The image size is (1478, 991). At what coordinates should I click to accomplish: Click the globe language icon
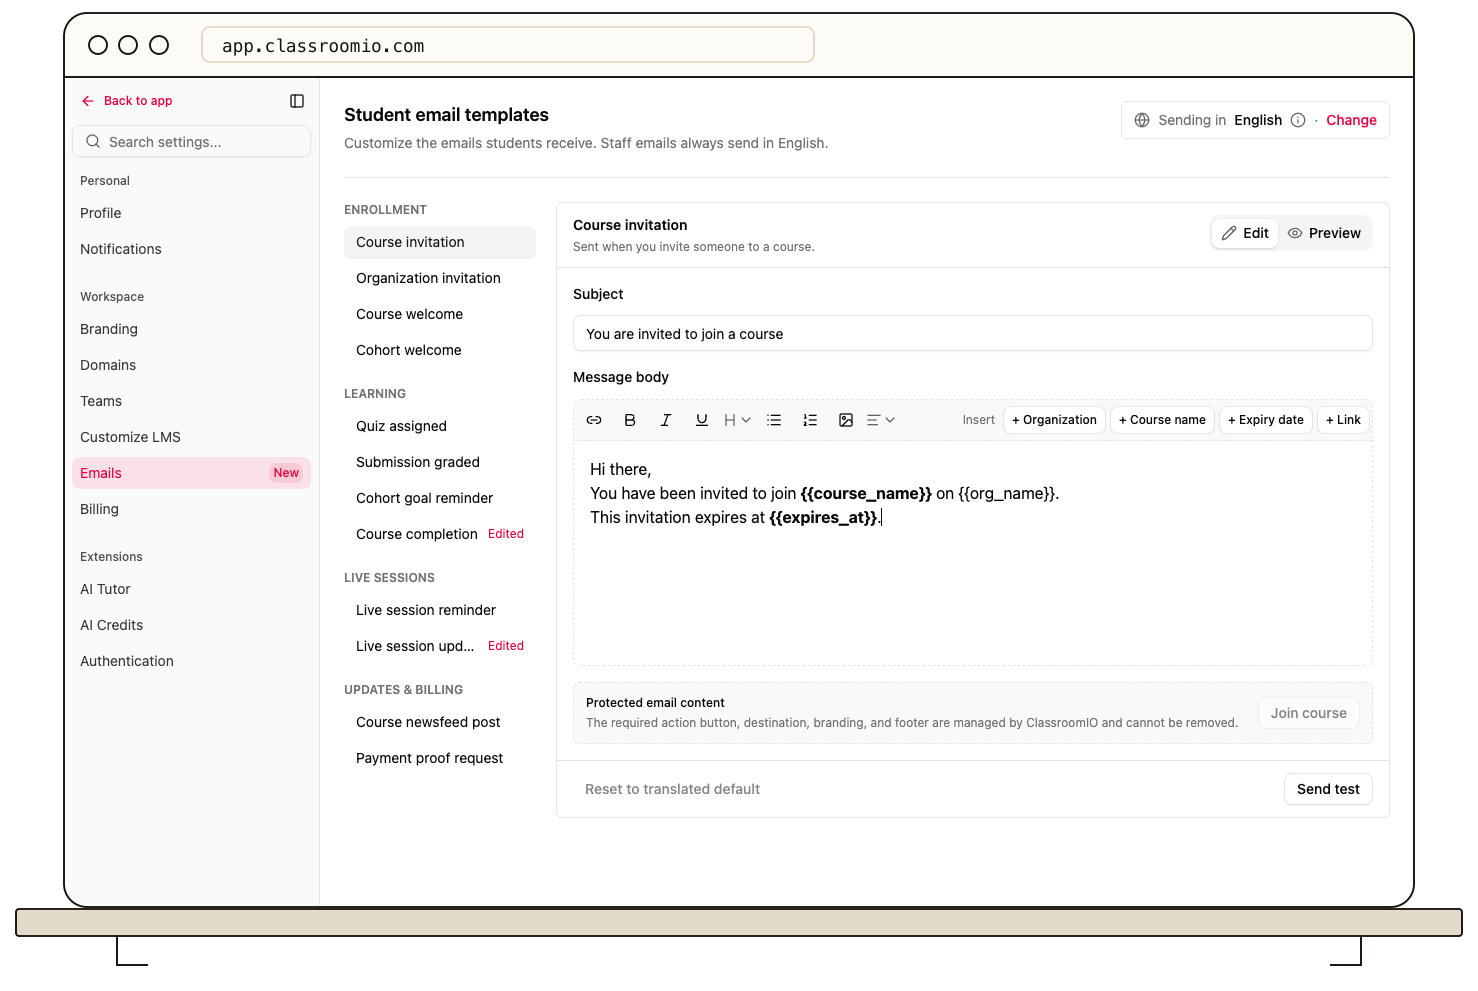[x=1142, y=120]
